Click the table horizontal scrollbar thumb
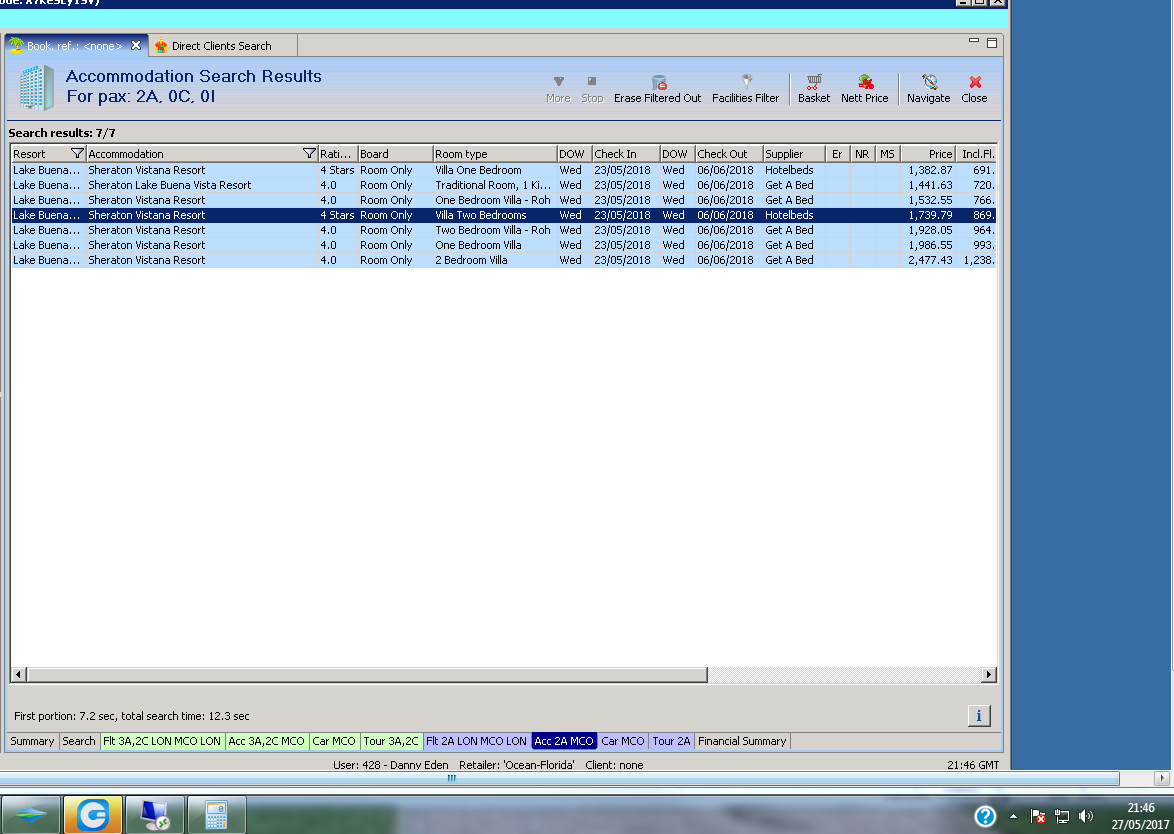The width and height of the screenshot is (1174, 834). tap(367, 675)
